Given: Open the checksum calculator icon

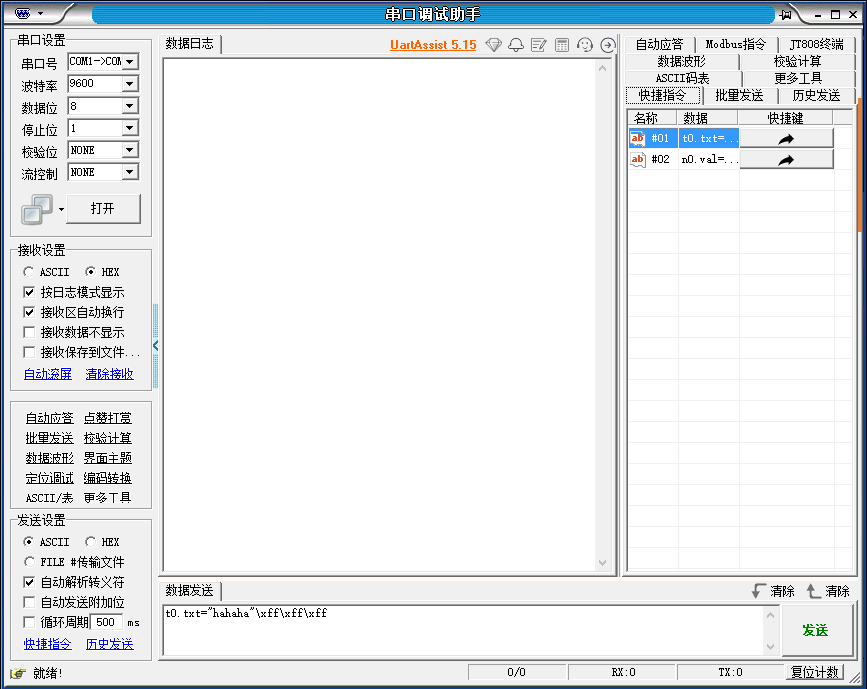Looking at the screenshot, I should (560, 46).
